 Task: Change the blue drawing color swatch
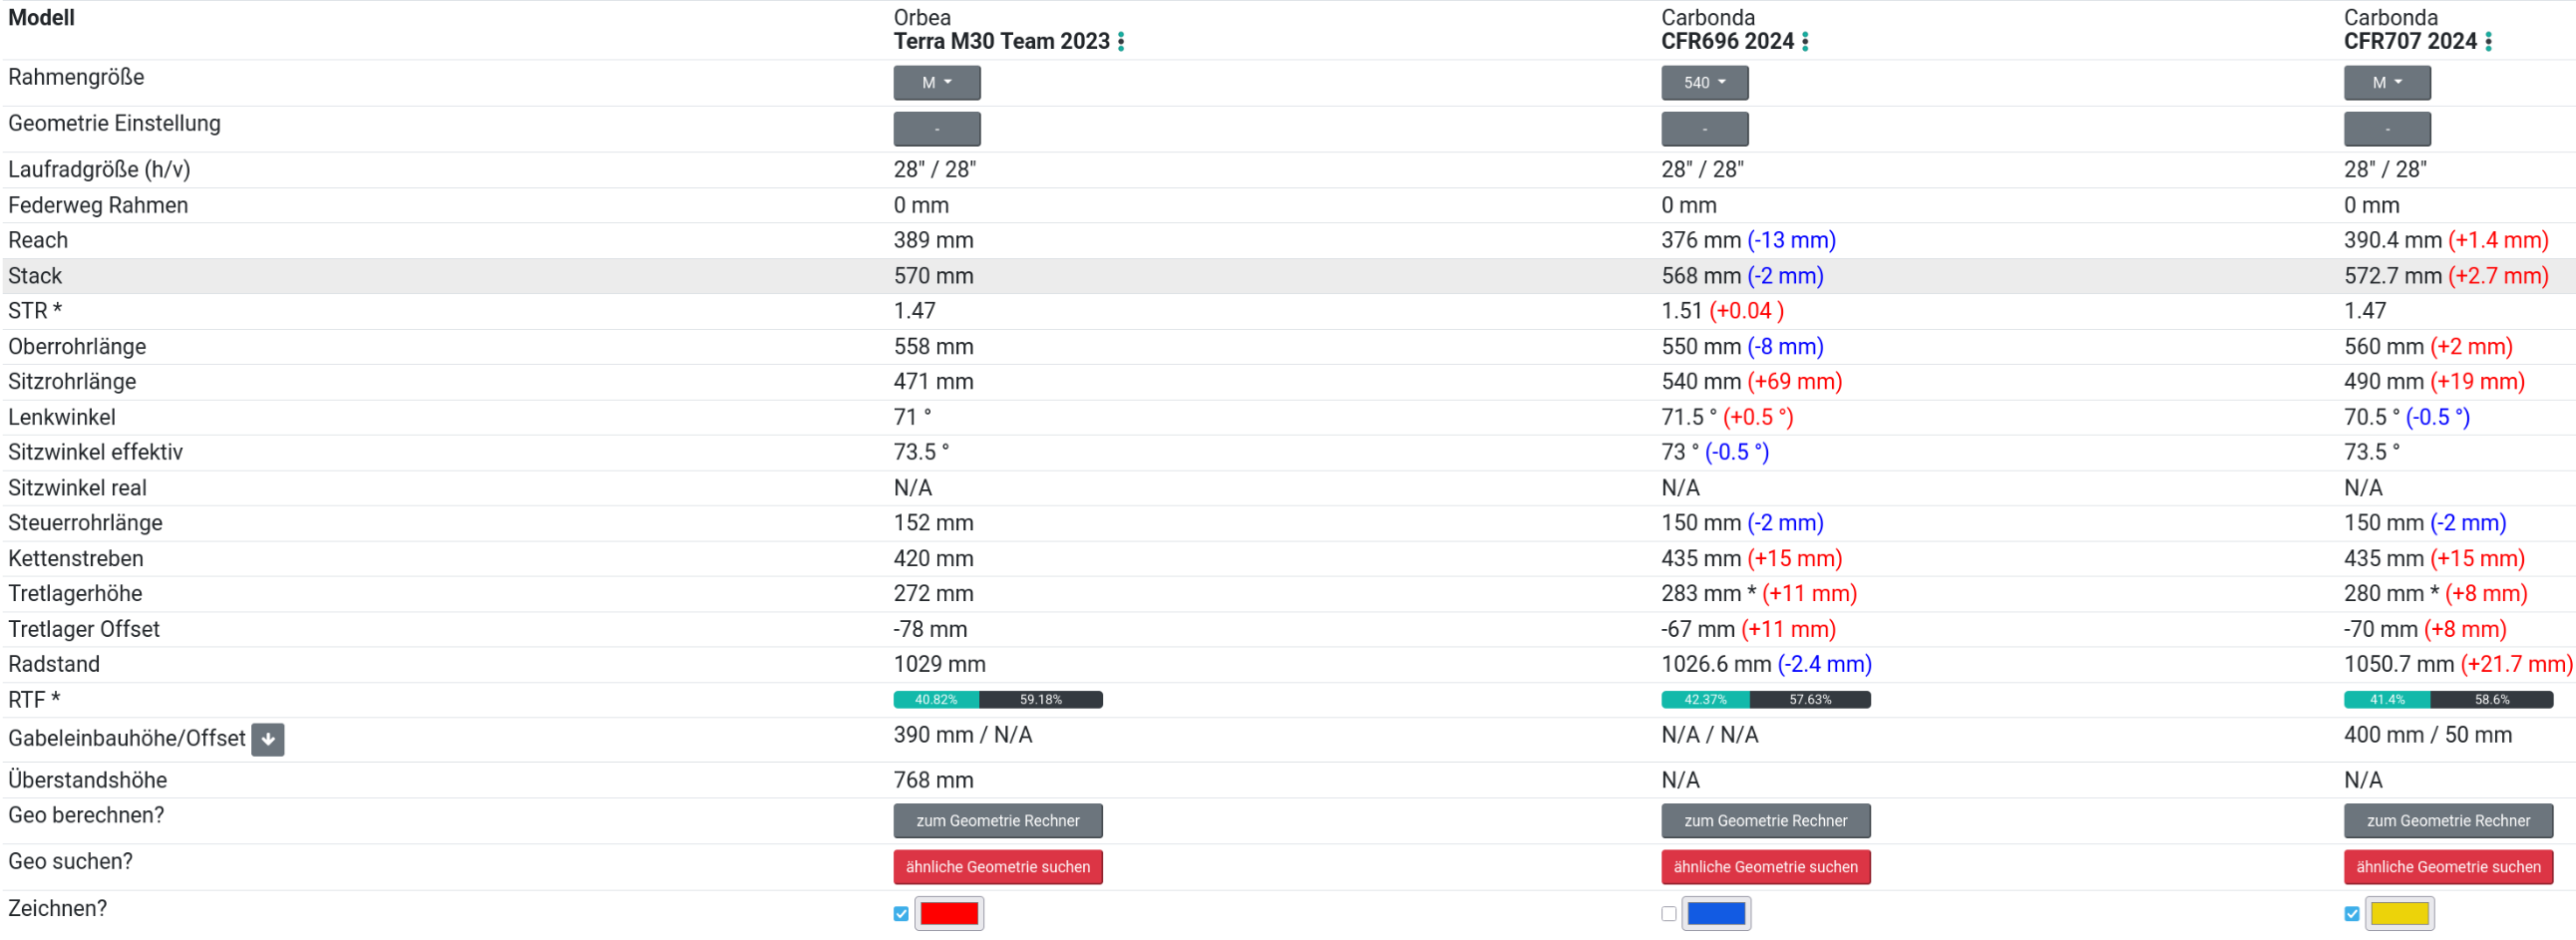[1715, 914]
